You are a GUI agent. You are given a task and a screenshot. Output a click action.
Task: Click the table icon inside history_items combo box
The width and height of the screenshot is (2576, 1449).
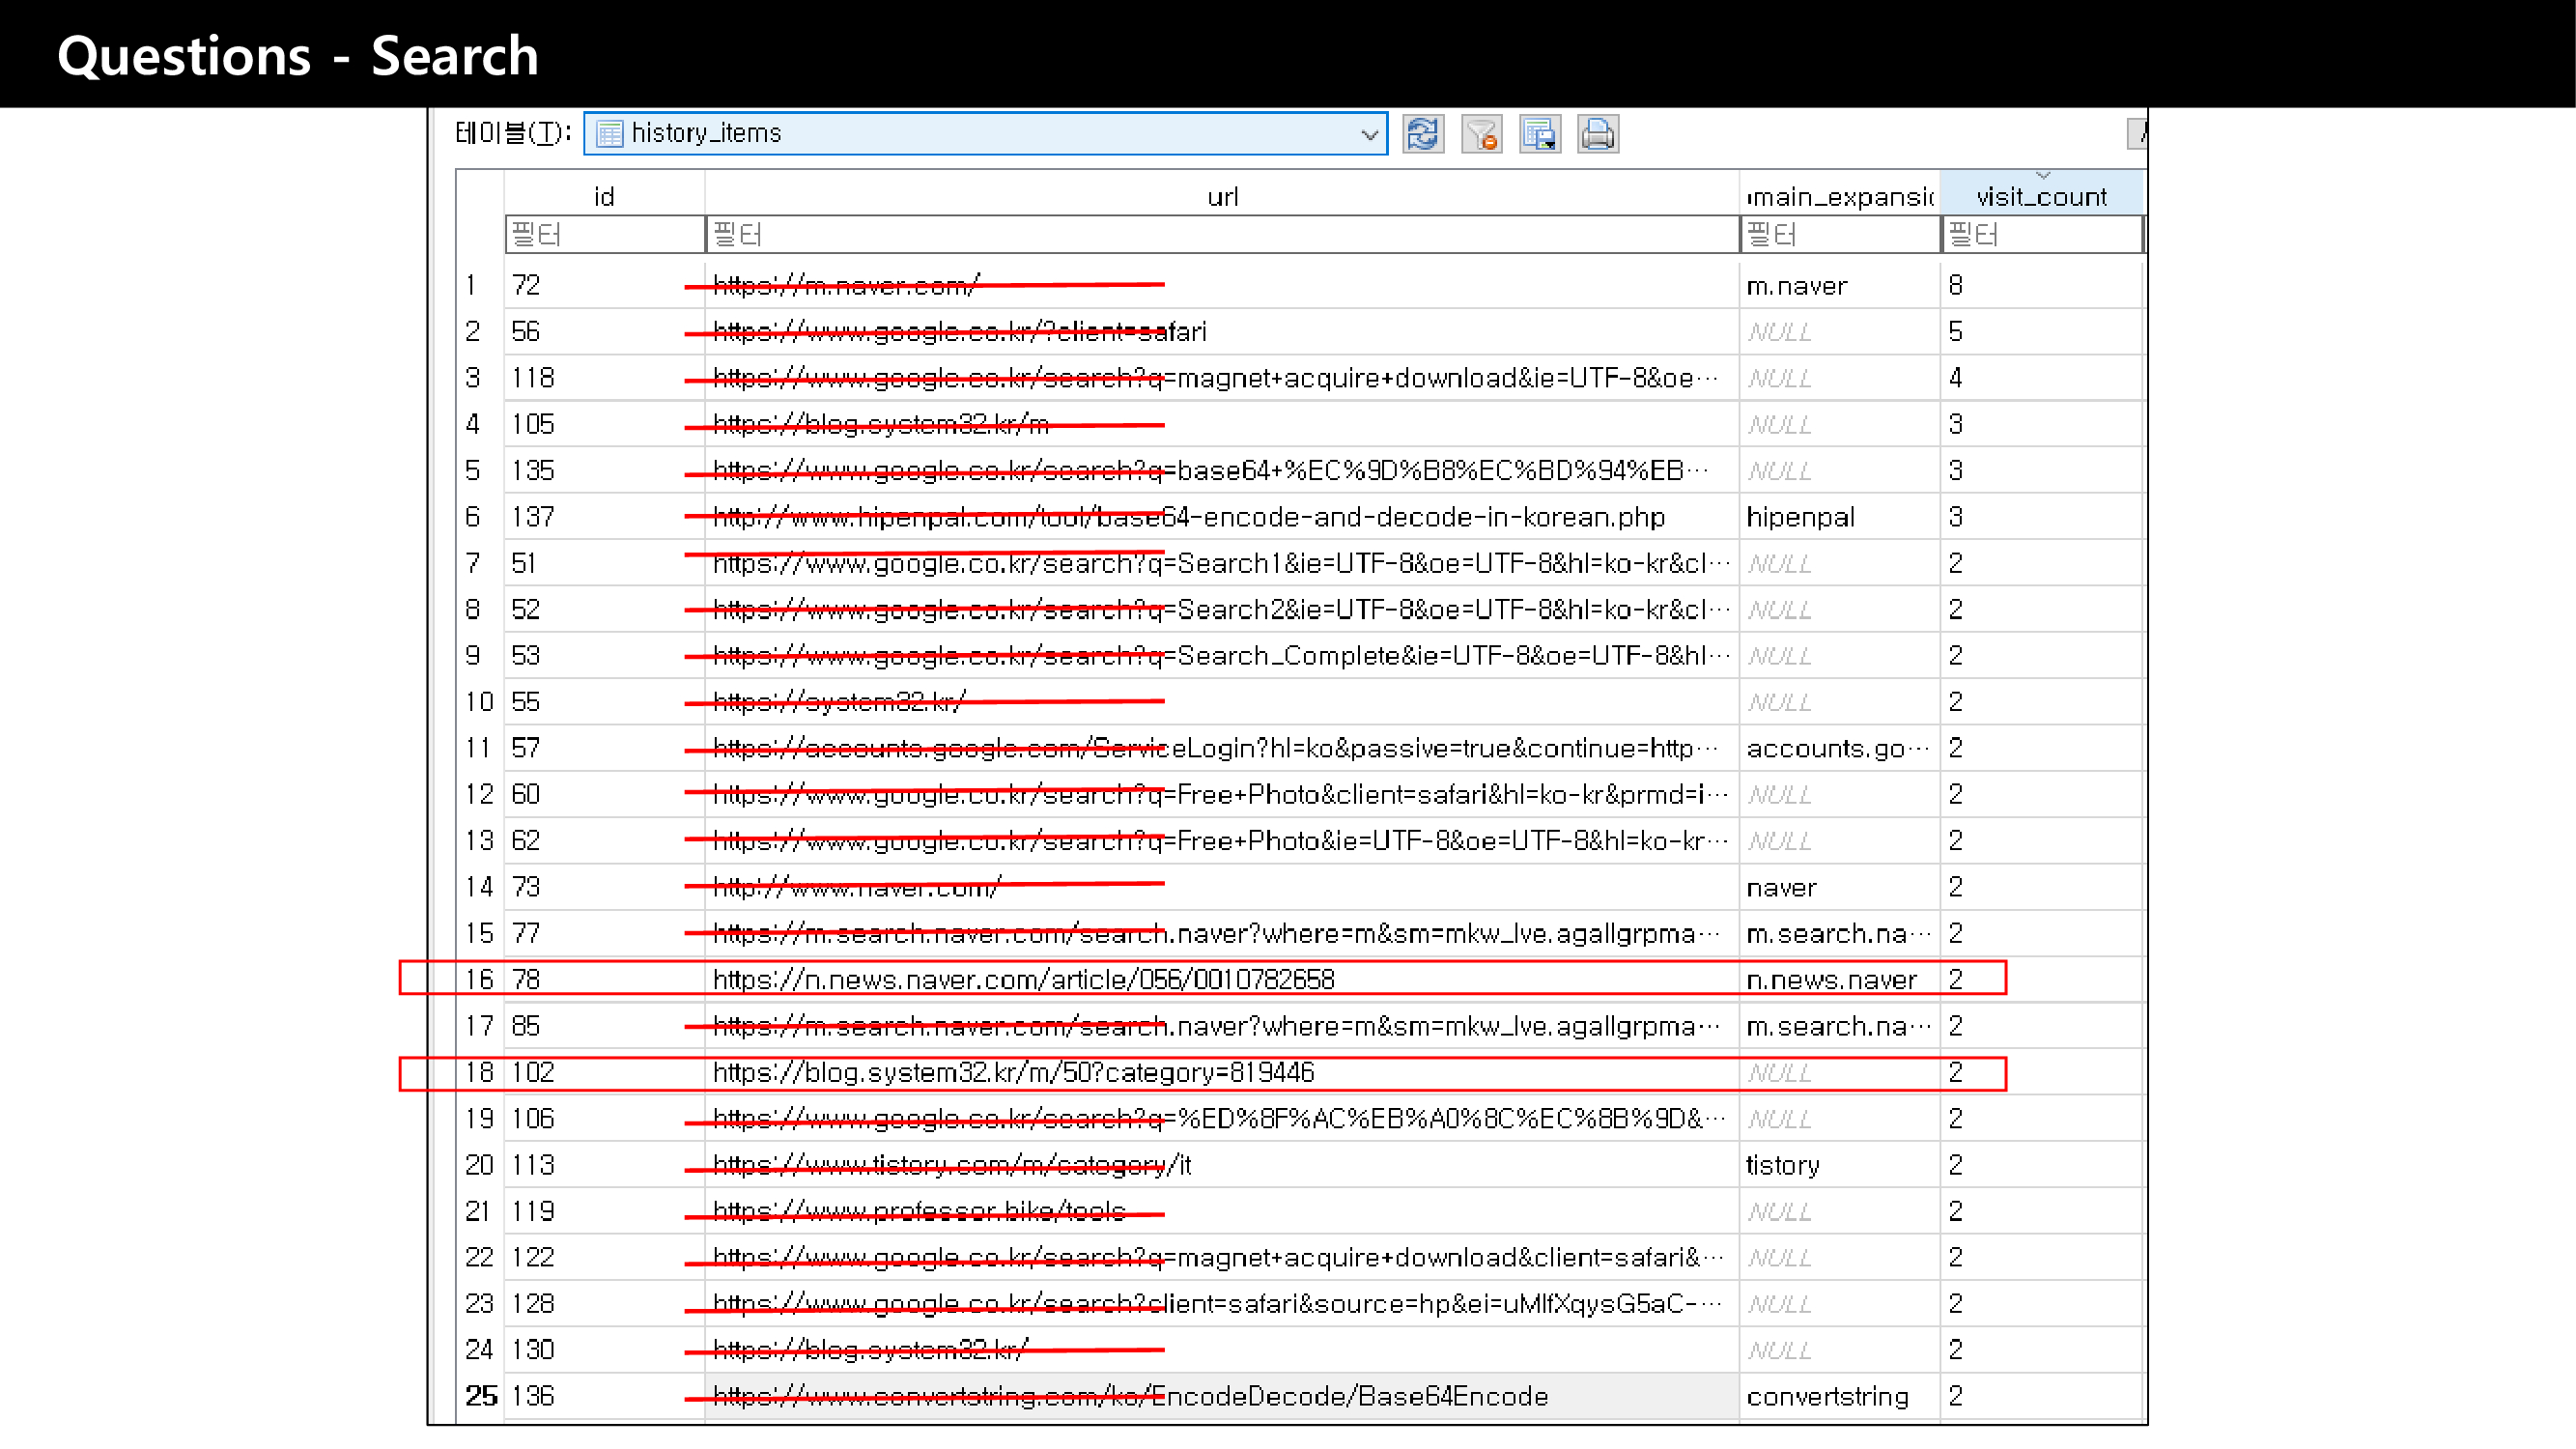609,133
